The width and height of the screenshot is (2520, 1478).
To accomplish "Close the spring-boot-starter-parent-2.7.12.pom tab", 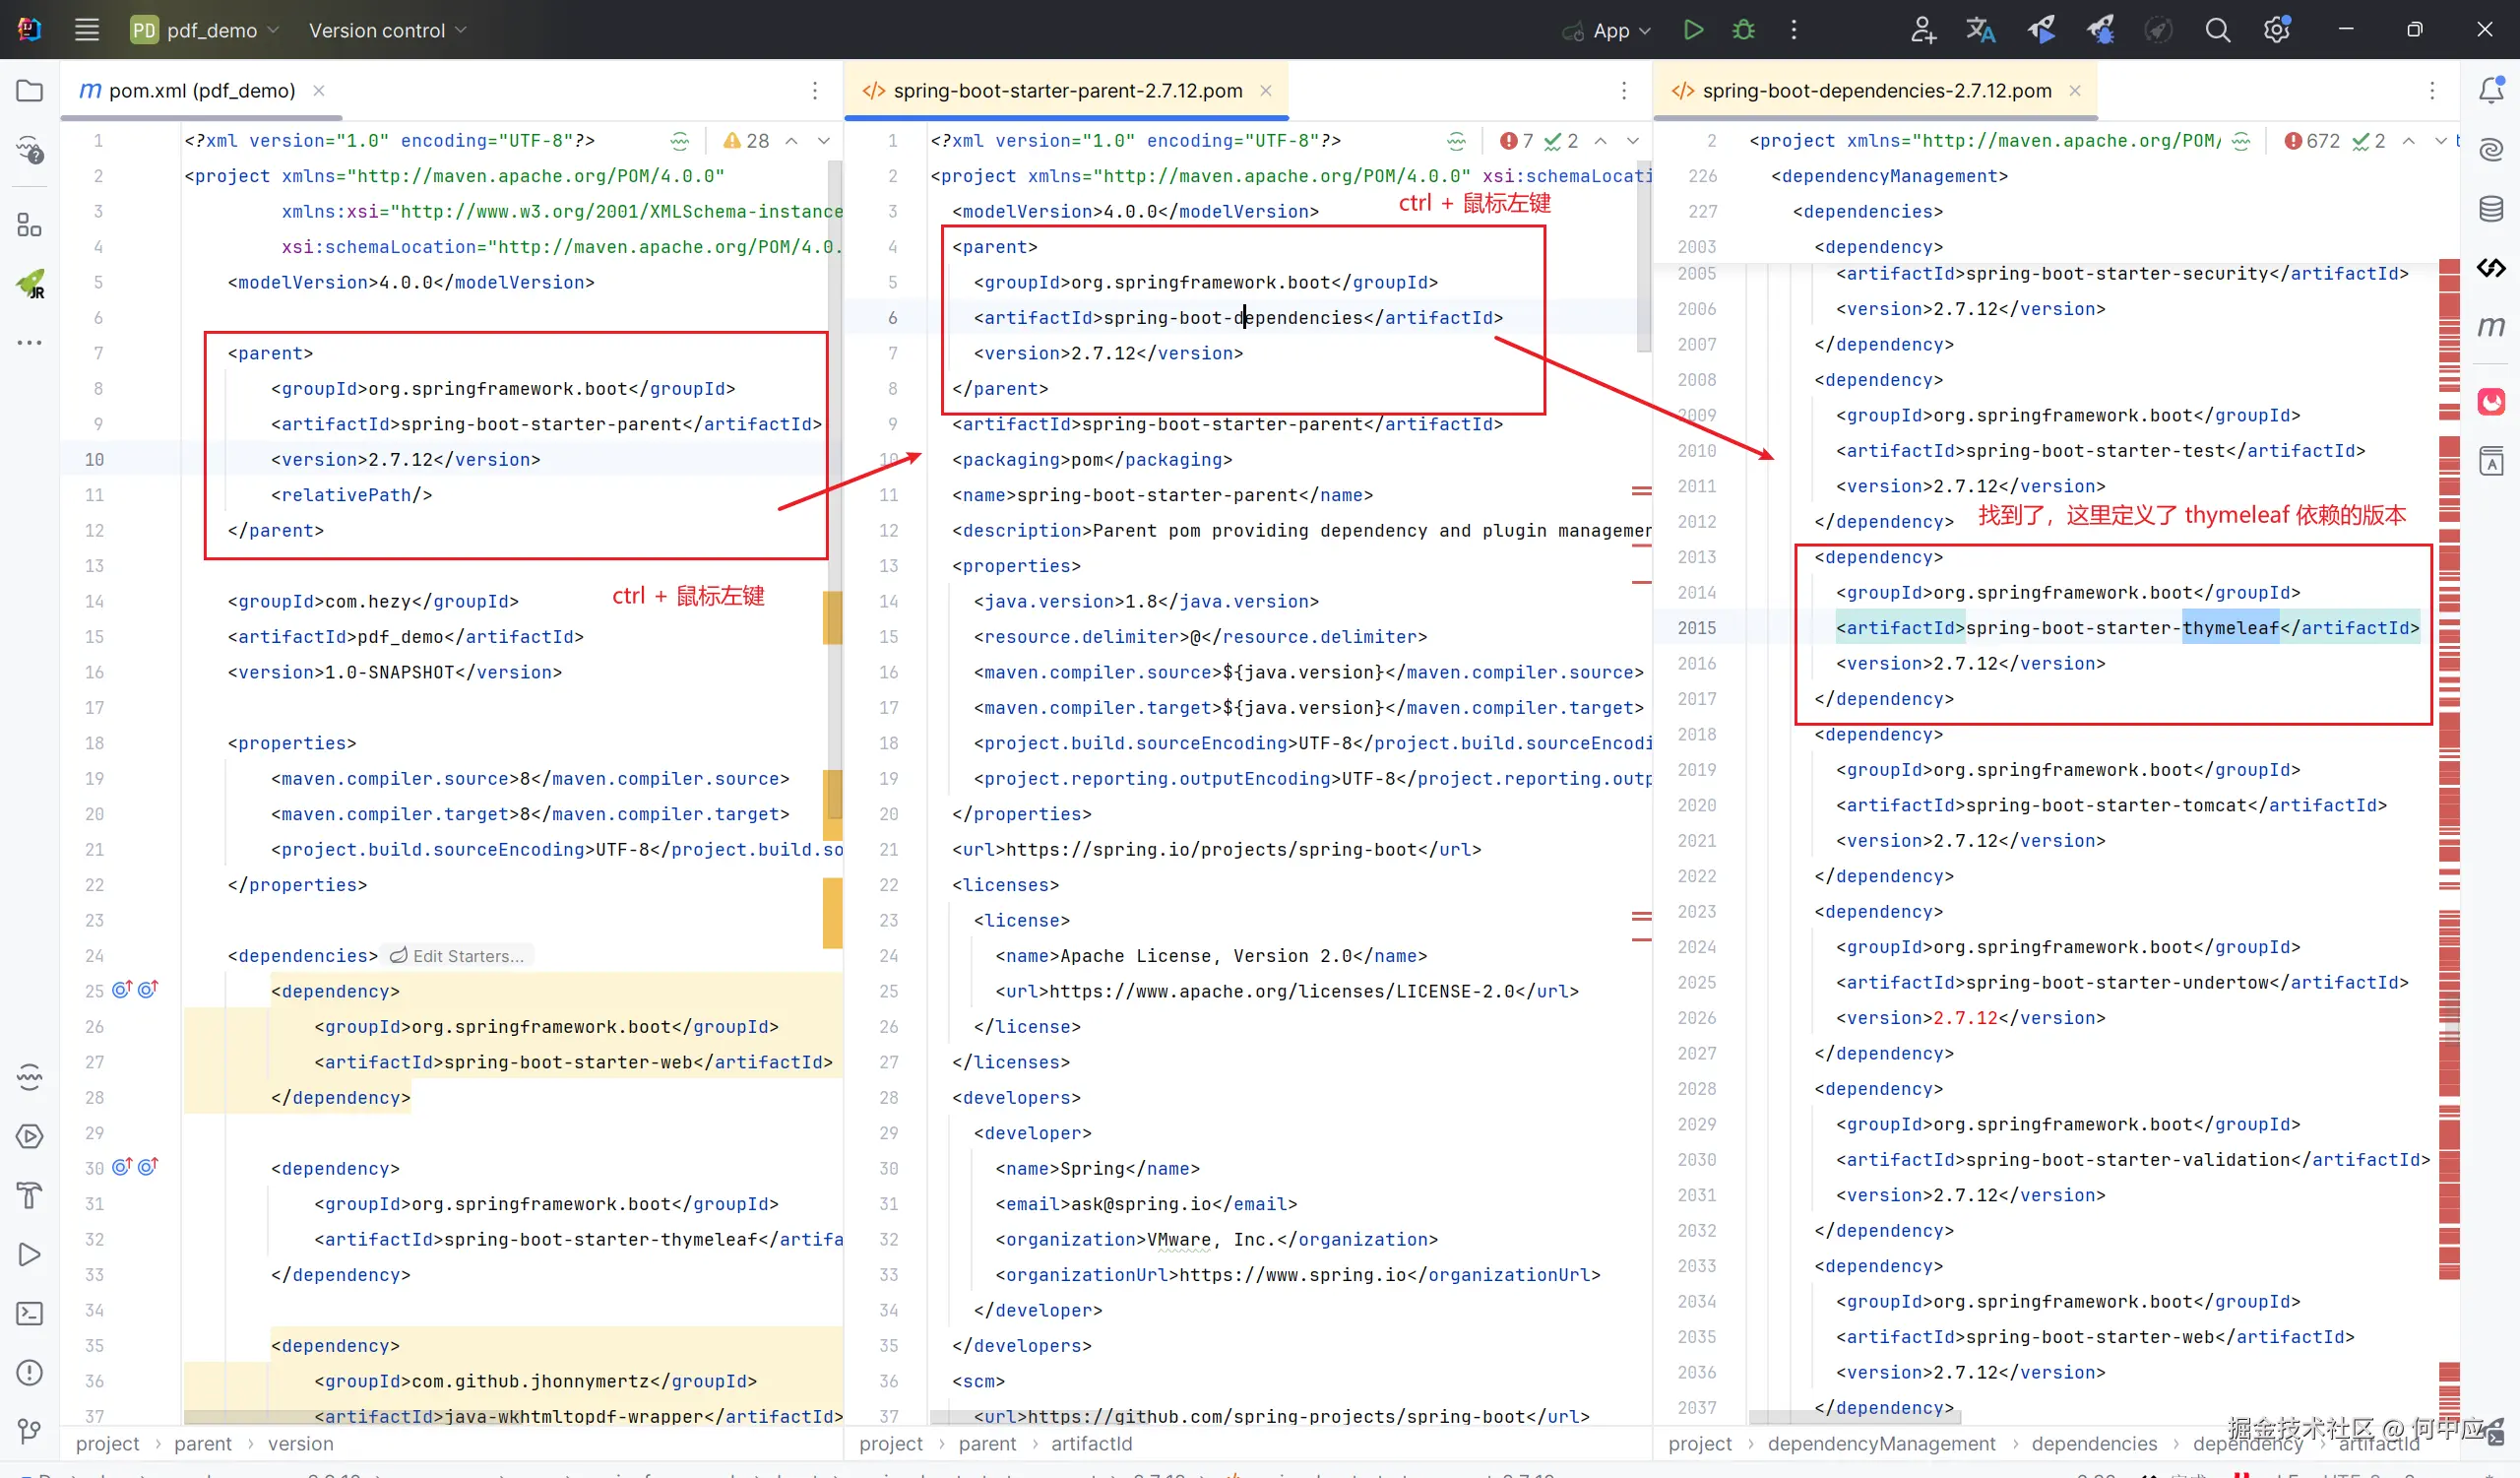I will pyautogui.click(x=1266, y=91).
